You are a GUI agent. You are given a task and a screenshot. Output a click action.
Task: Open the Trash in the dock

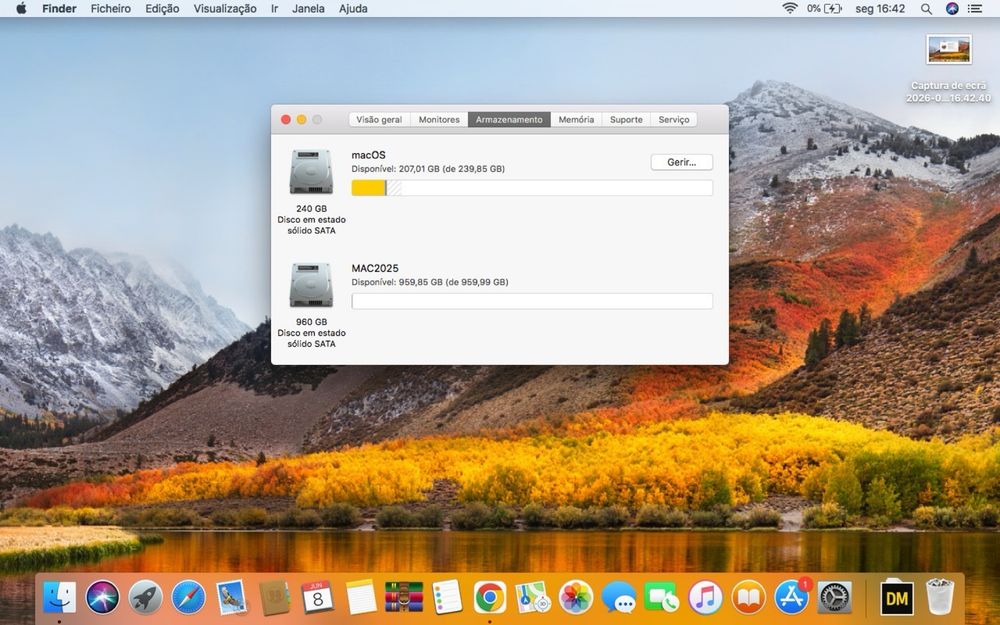coord(939,597)
